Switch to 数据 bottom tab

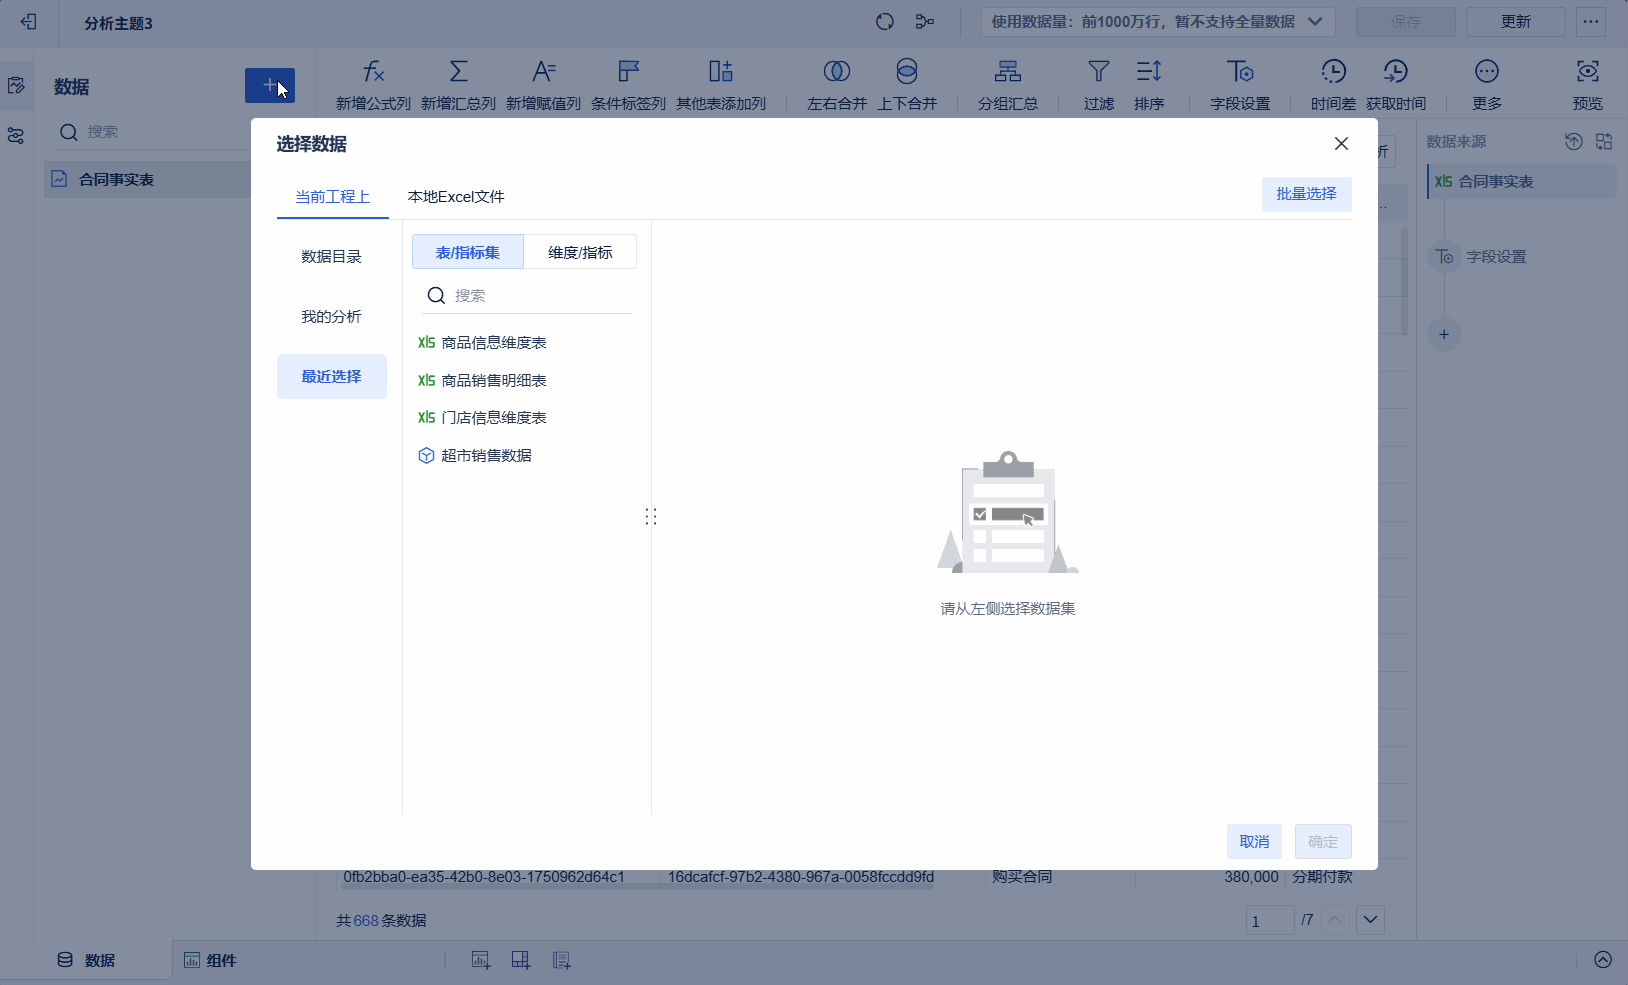click(86, 960)
